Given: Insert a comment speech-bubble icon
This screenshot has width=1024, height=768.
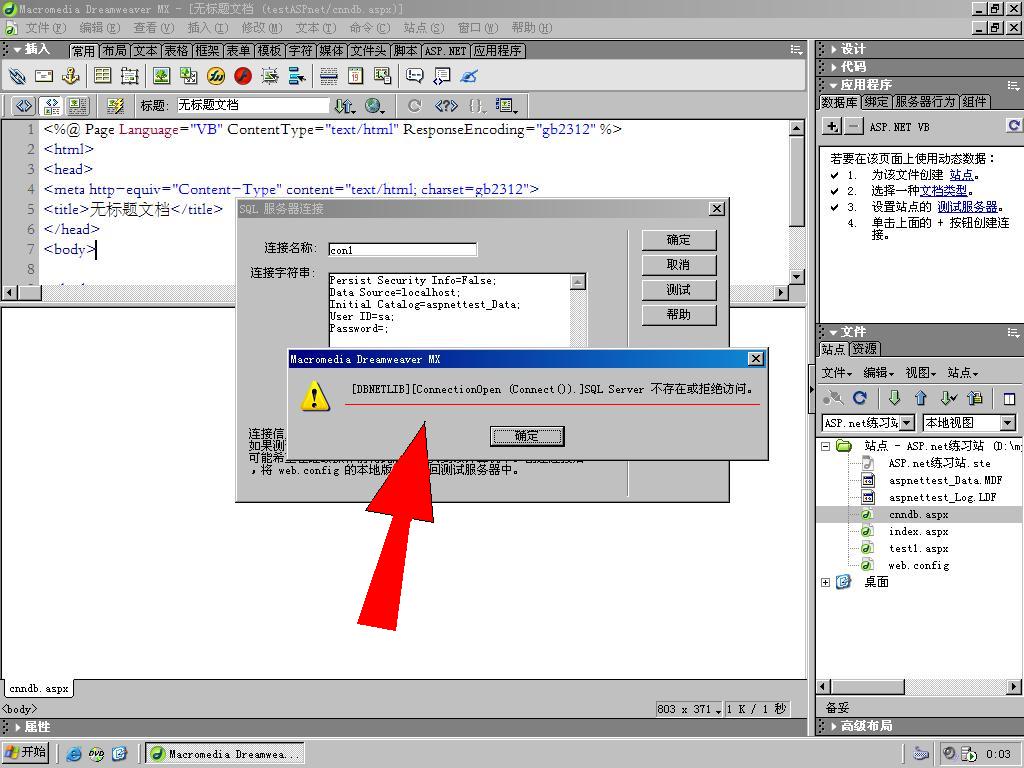Looking at the screenshot, I should coord(415,76).
